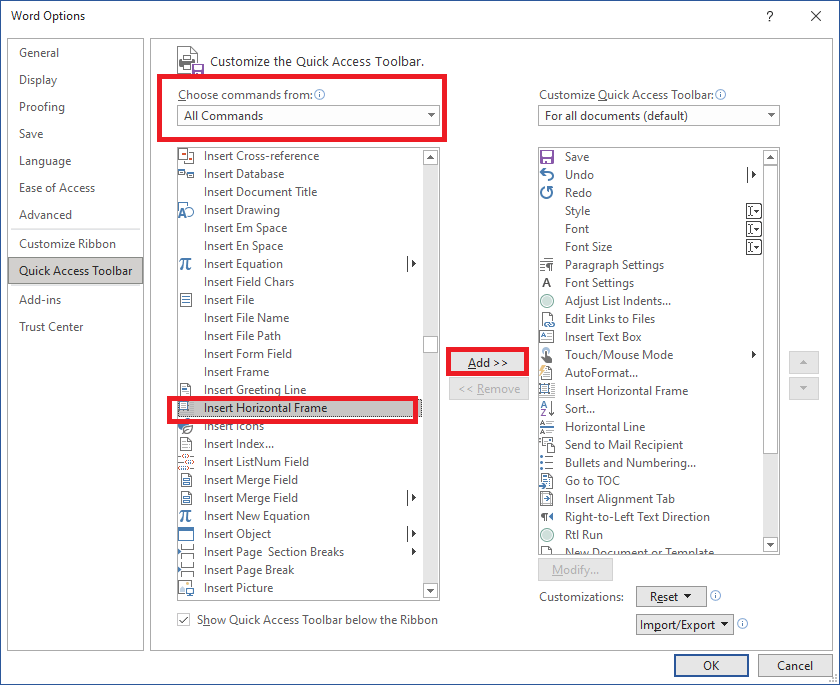This screenshot has width=840, height=685.
Task: Click info icon next to Reset button
Action: point(716,596)
